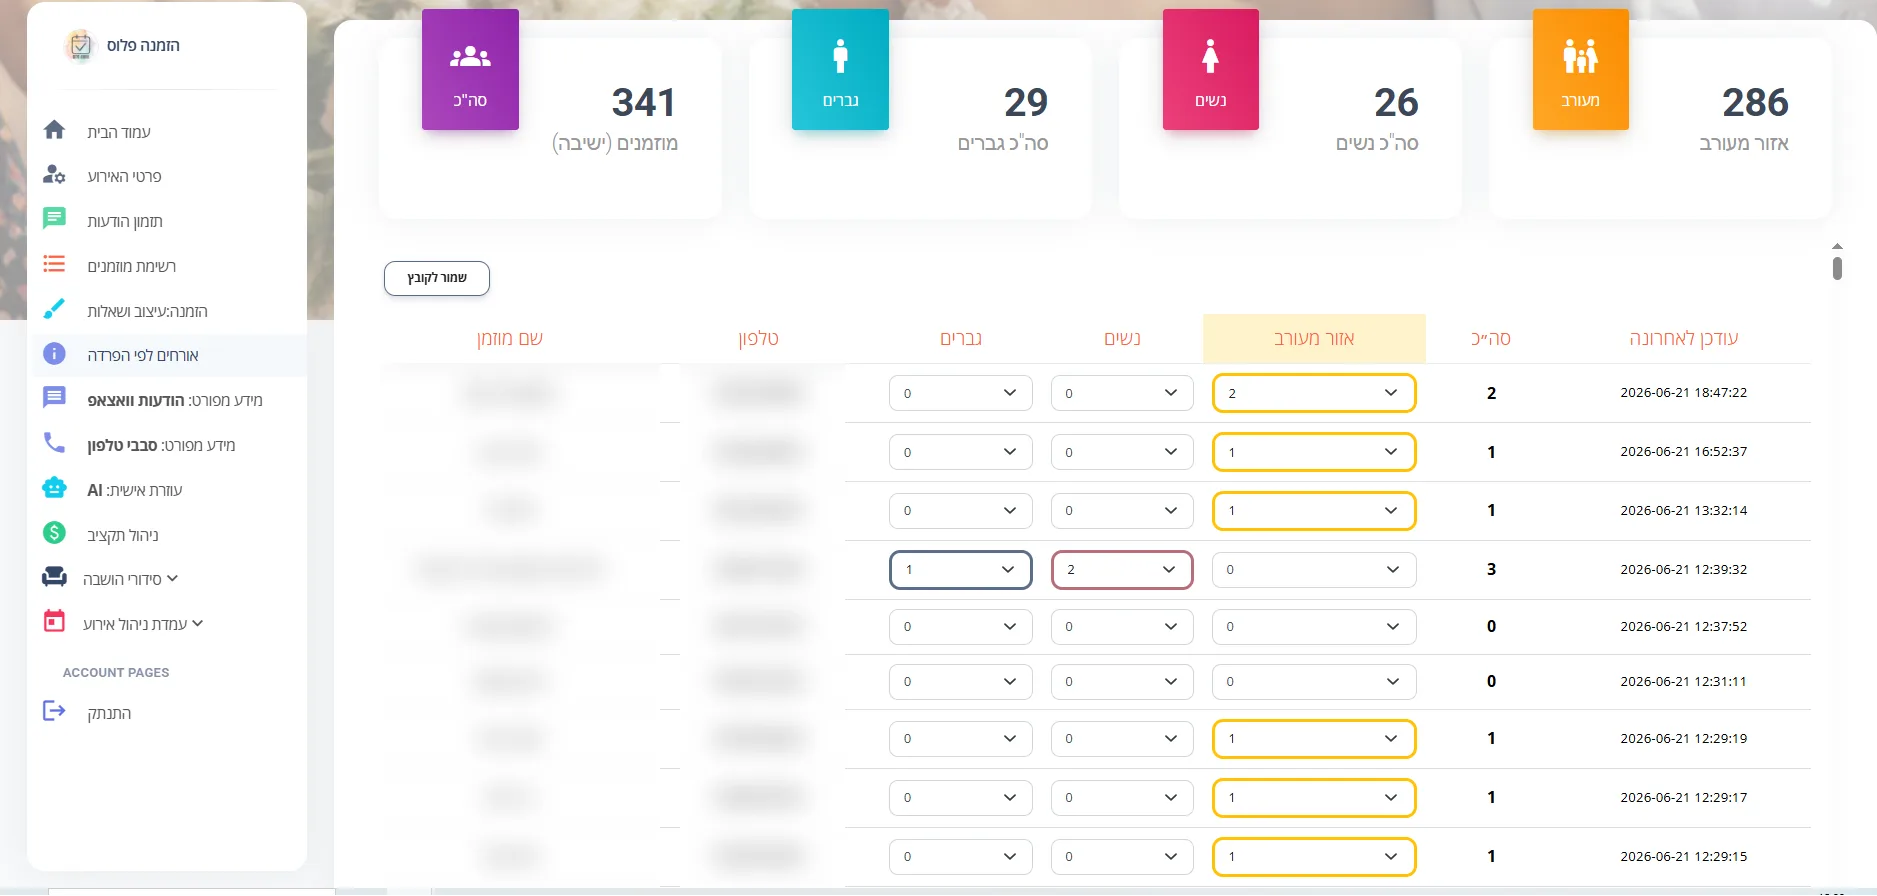1877x896 pixels.
Task: Open the mixed-area dropdown showing 2 in first row
Action: (1314, 393)
